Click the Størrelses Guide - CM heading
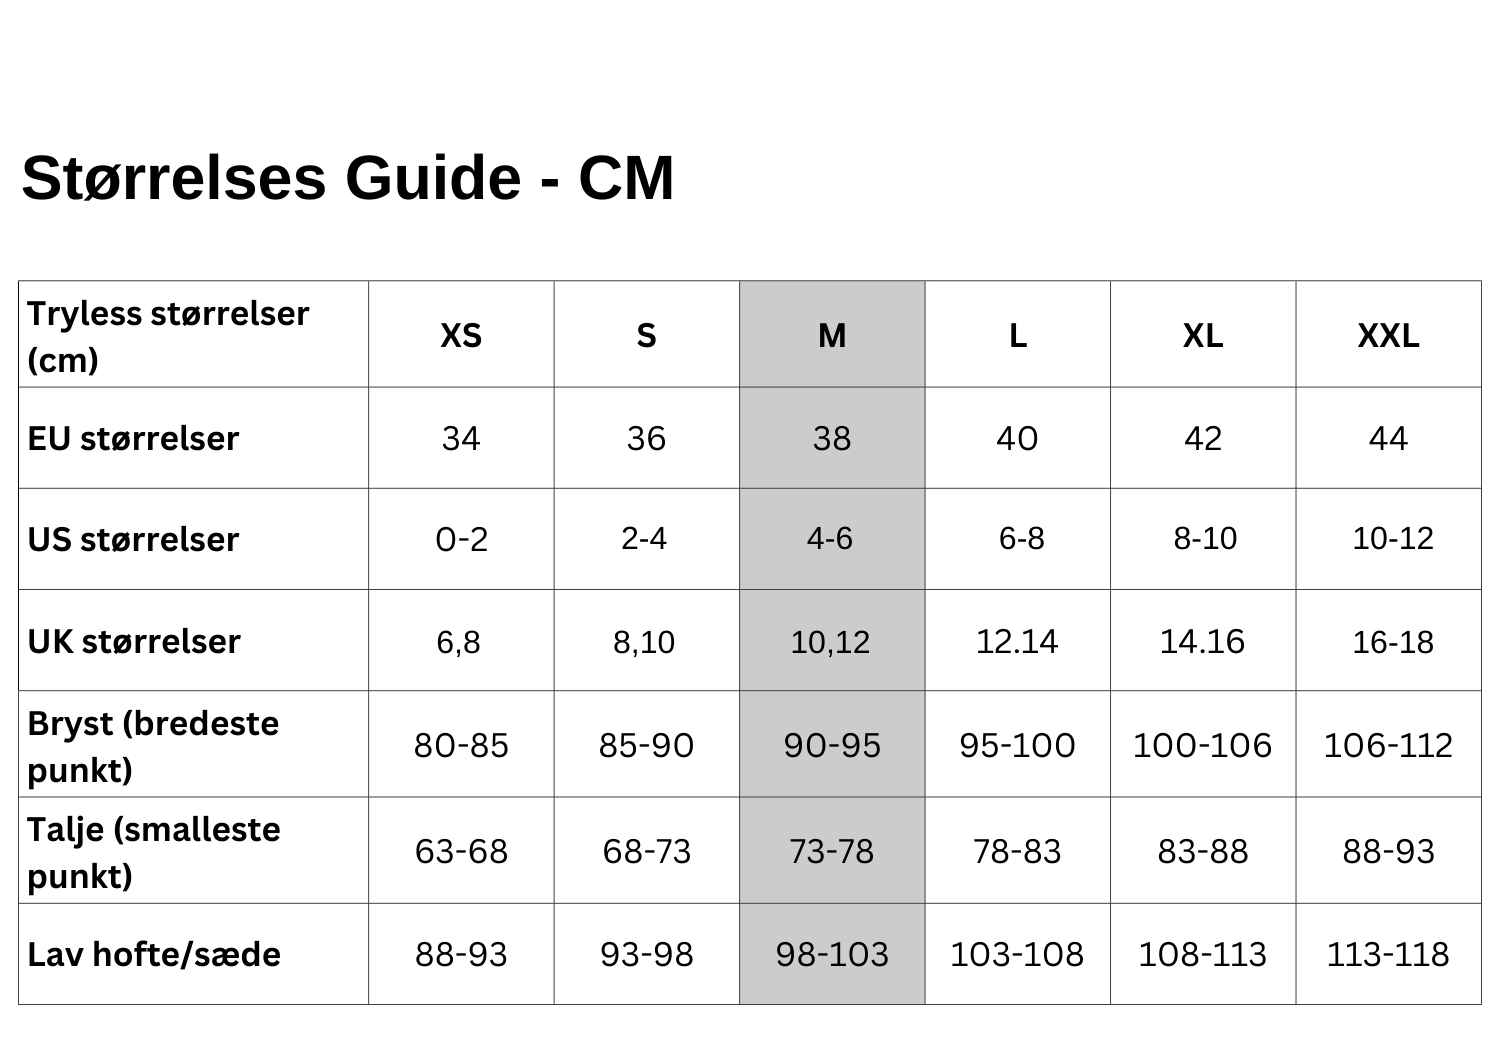The width and height of the screenshot is (1500, 1057). (348, 178)
